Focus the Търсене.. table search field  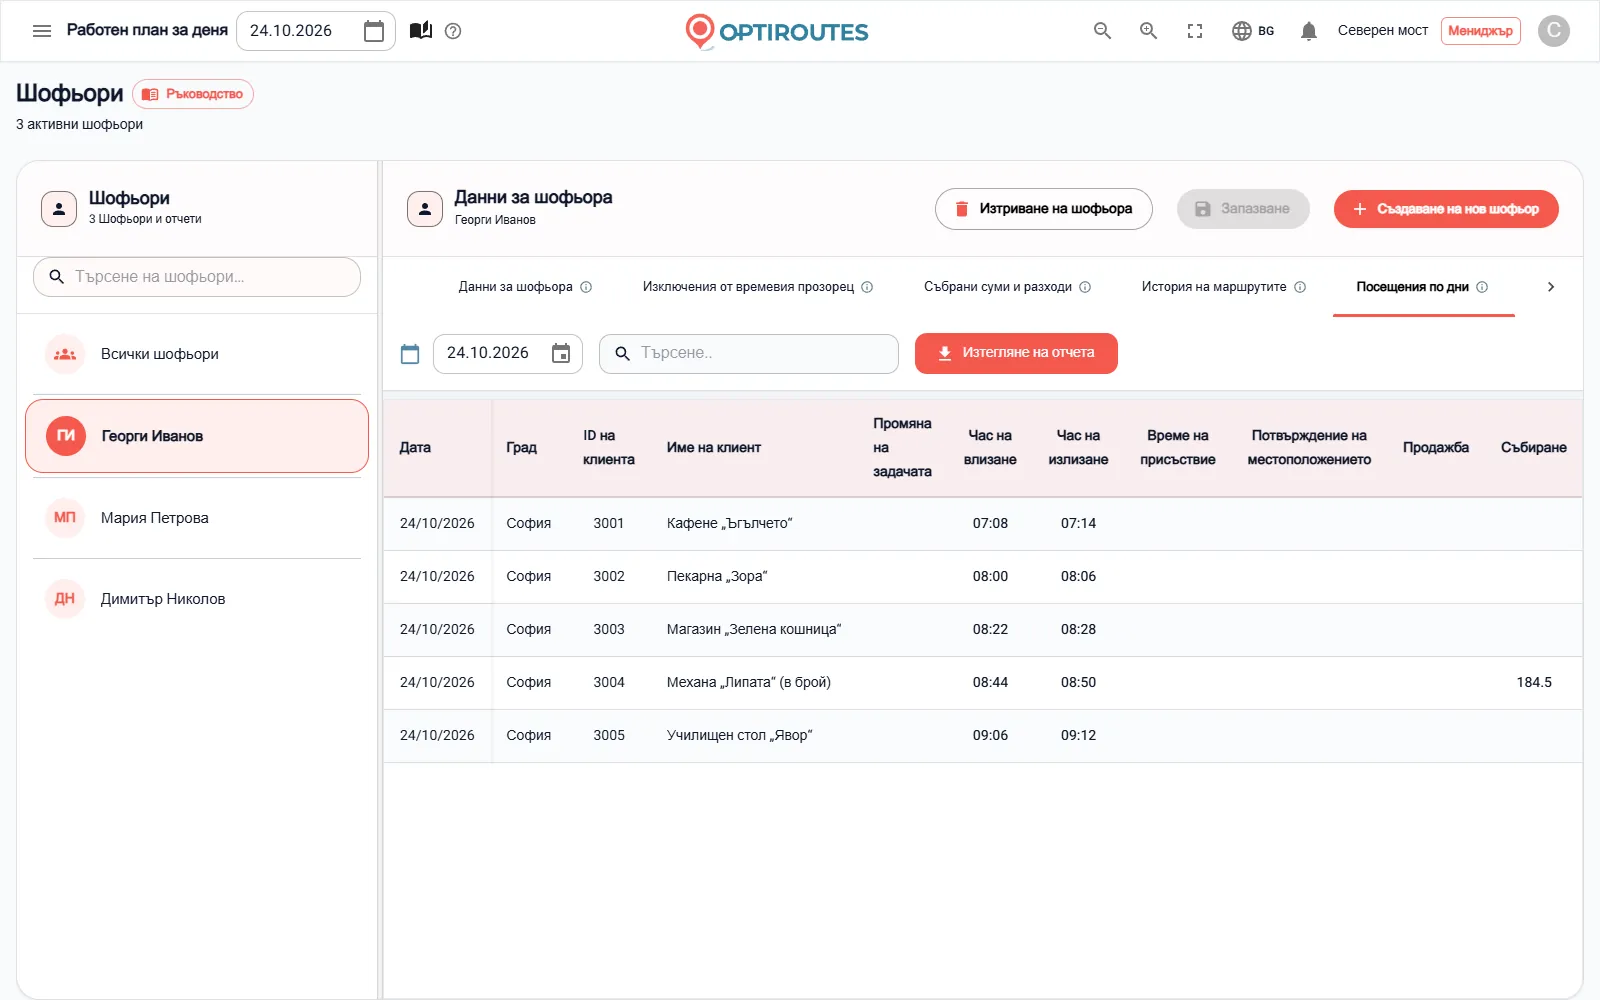click(749, 354)
